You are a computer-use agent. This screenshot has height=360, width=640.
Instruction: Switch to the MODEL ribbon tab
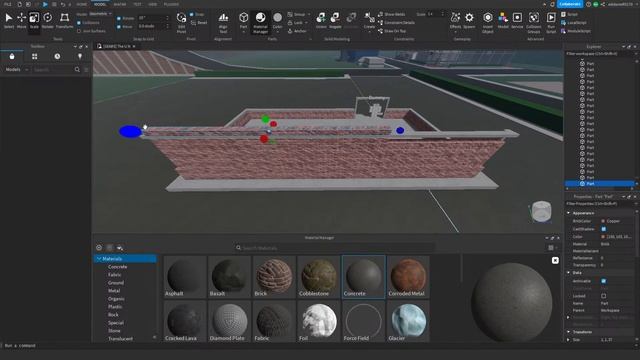click(x=100, y=4)
